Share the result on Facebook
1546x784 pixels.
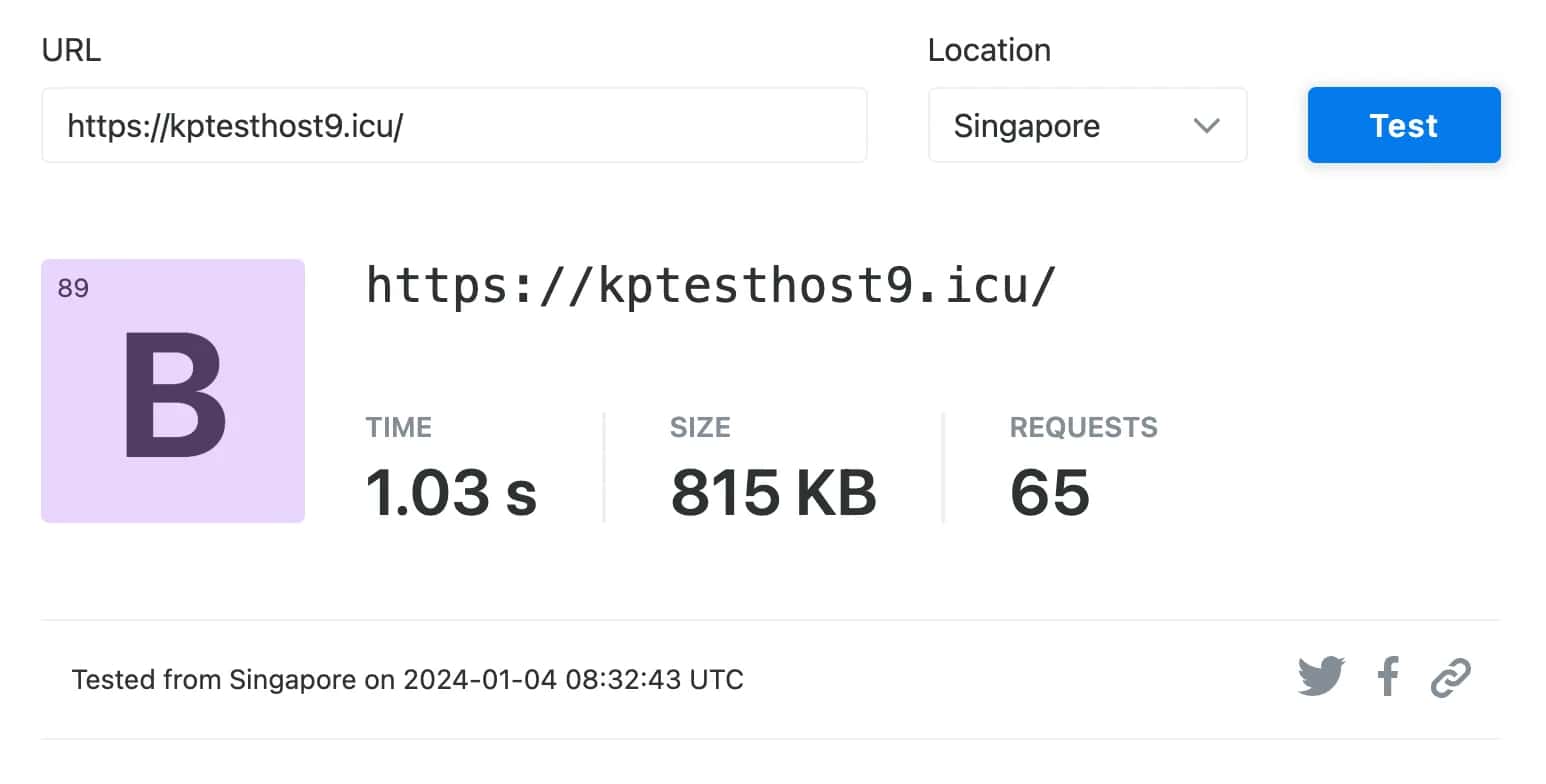(1387, 677)
